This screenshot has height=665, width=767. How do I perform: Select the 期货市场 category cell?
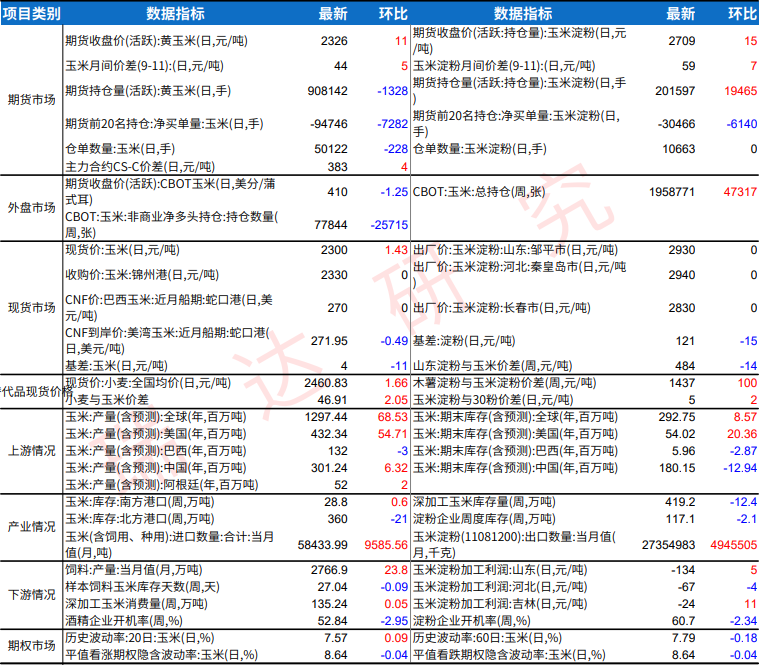tap(31, 100)
